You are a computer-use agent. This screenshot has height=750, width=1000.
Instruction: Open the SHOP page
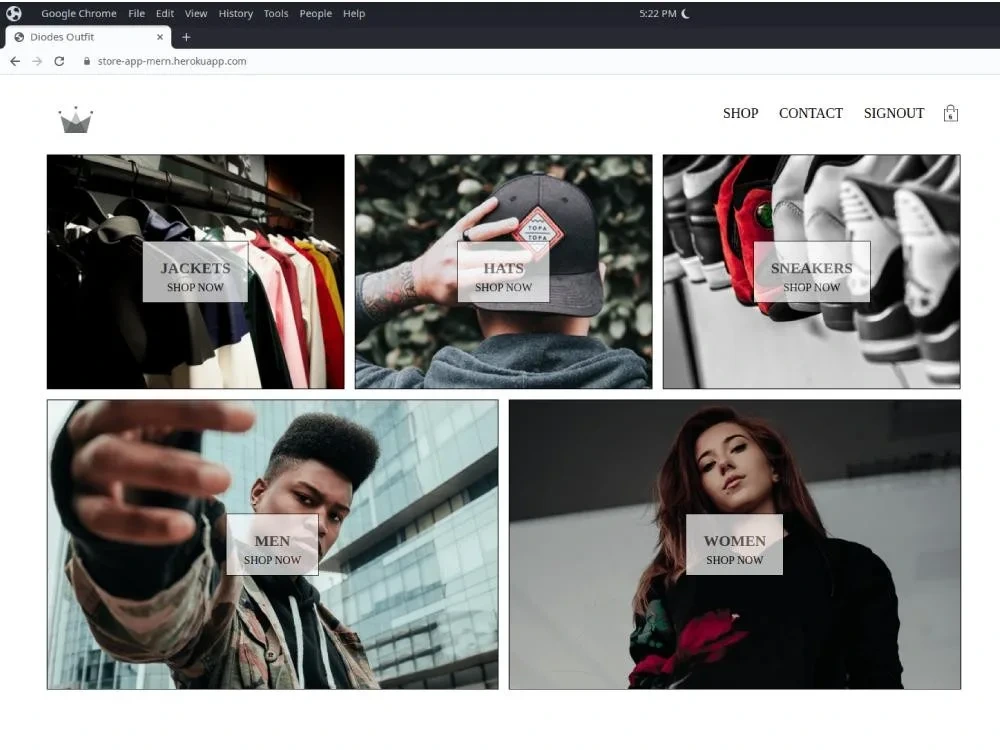tap(740, 113)
